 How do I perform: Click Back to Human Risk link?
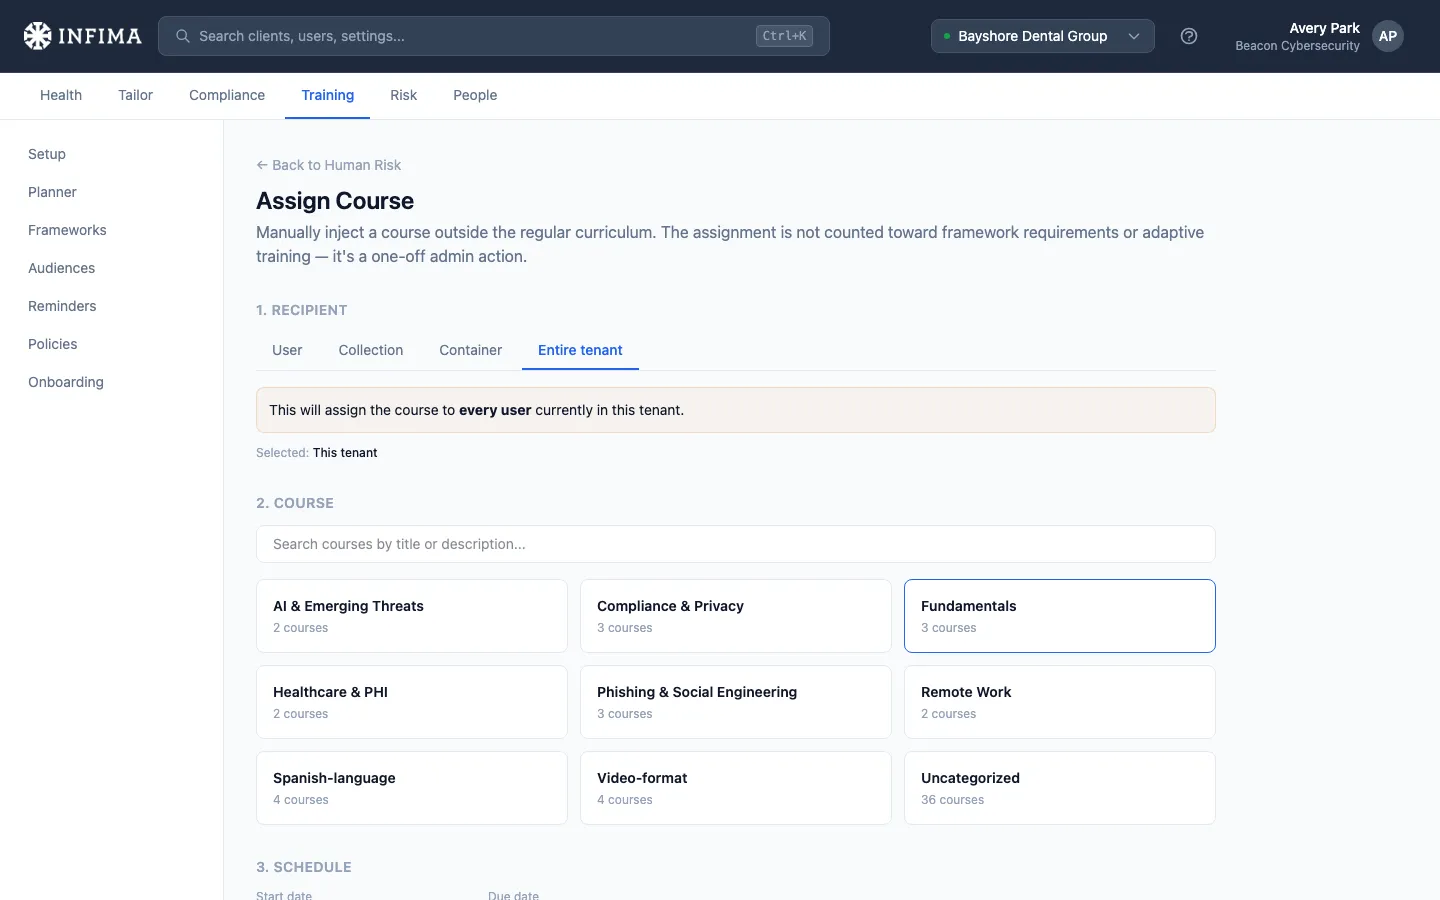click(x=329, y=165)
